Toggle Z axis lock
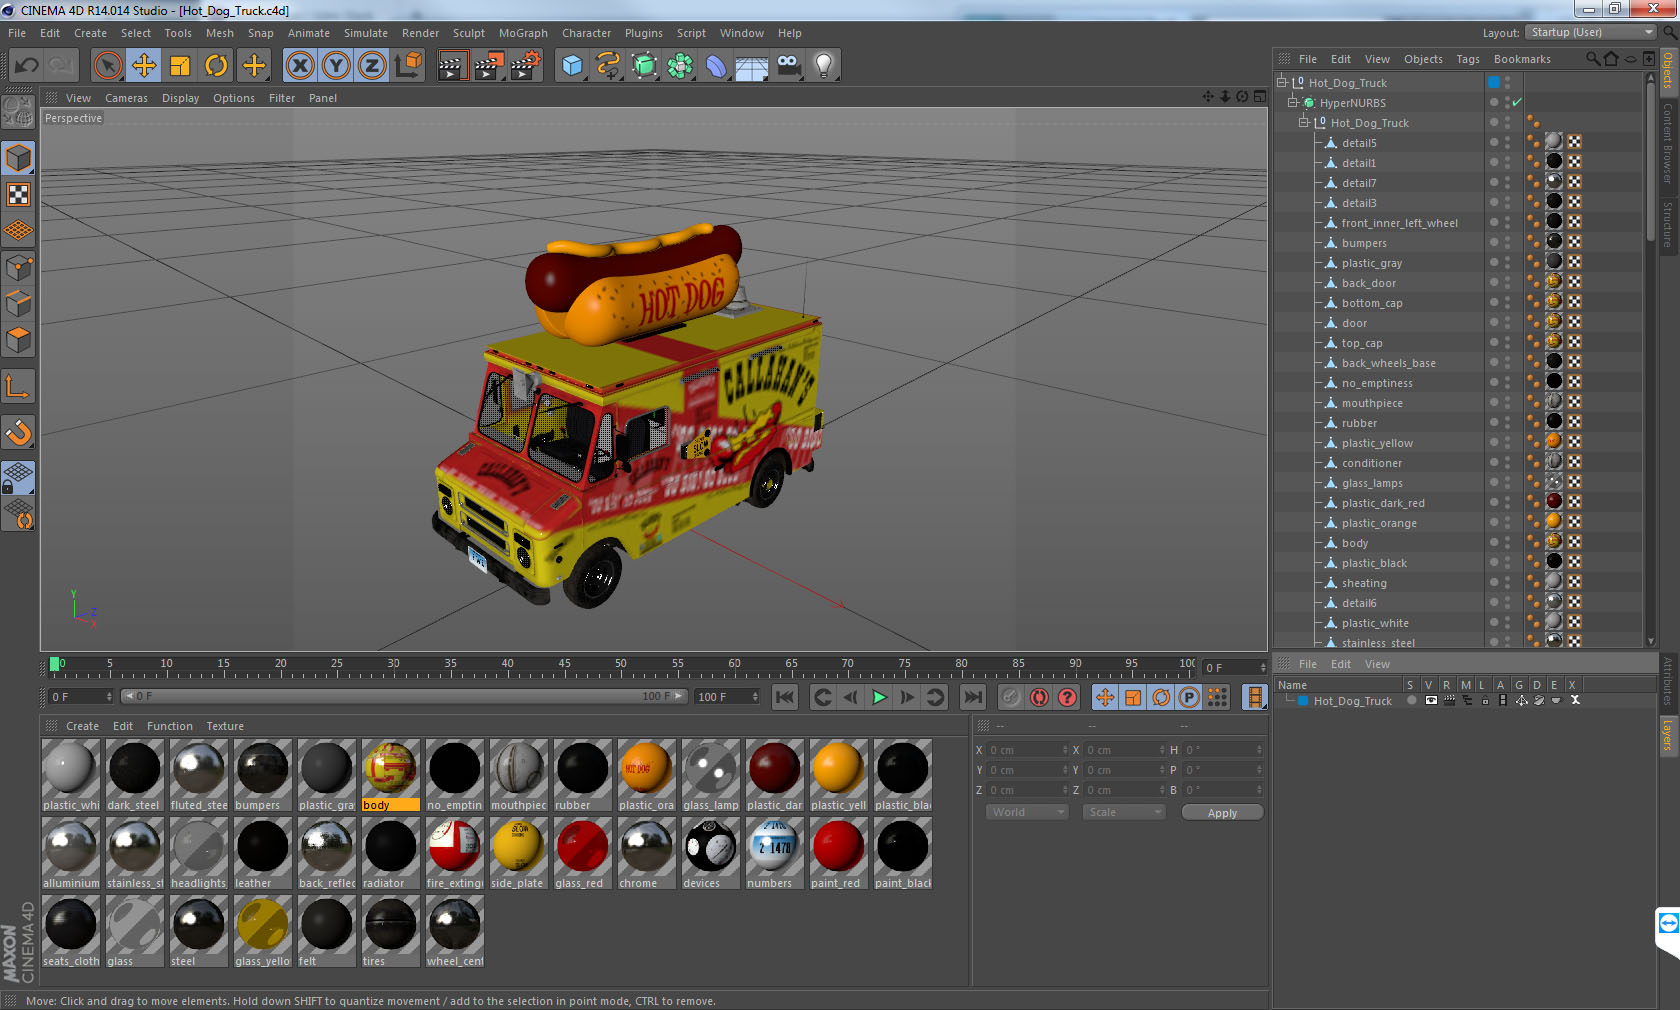 coord(372,66)
